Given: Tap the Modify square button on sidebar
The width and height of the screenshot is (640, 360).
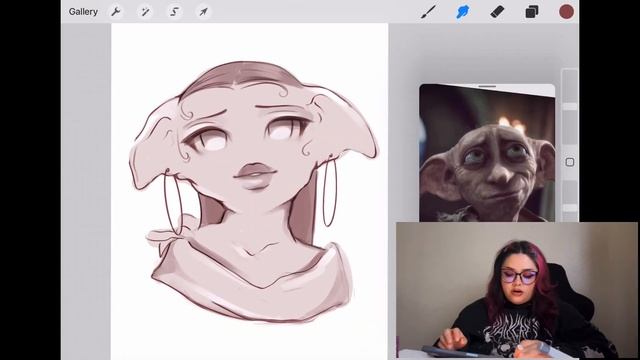Looking at the screenshot, I should tap(570, 162).
